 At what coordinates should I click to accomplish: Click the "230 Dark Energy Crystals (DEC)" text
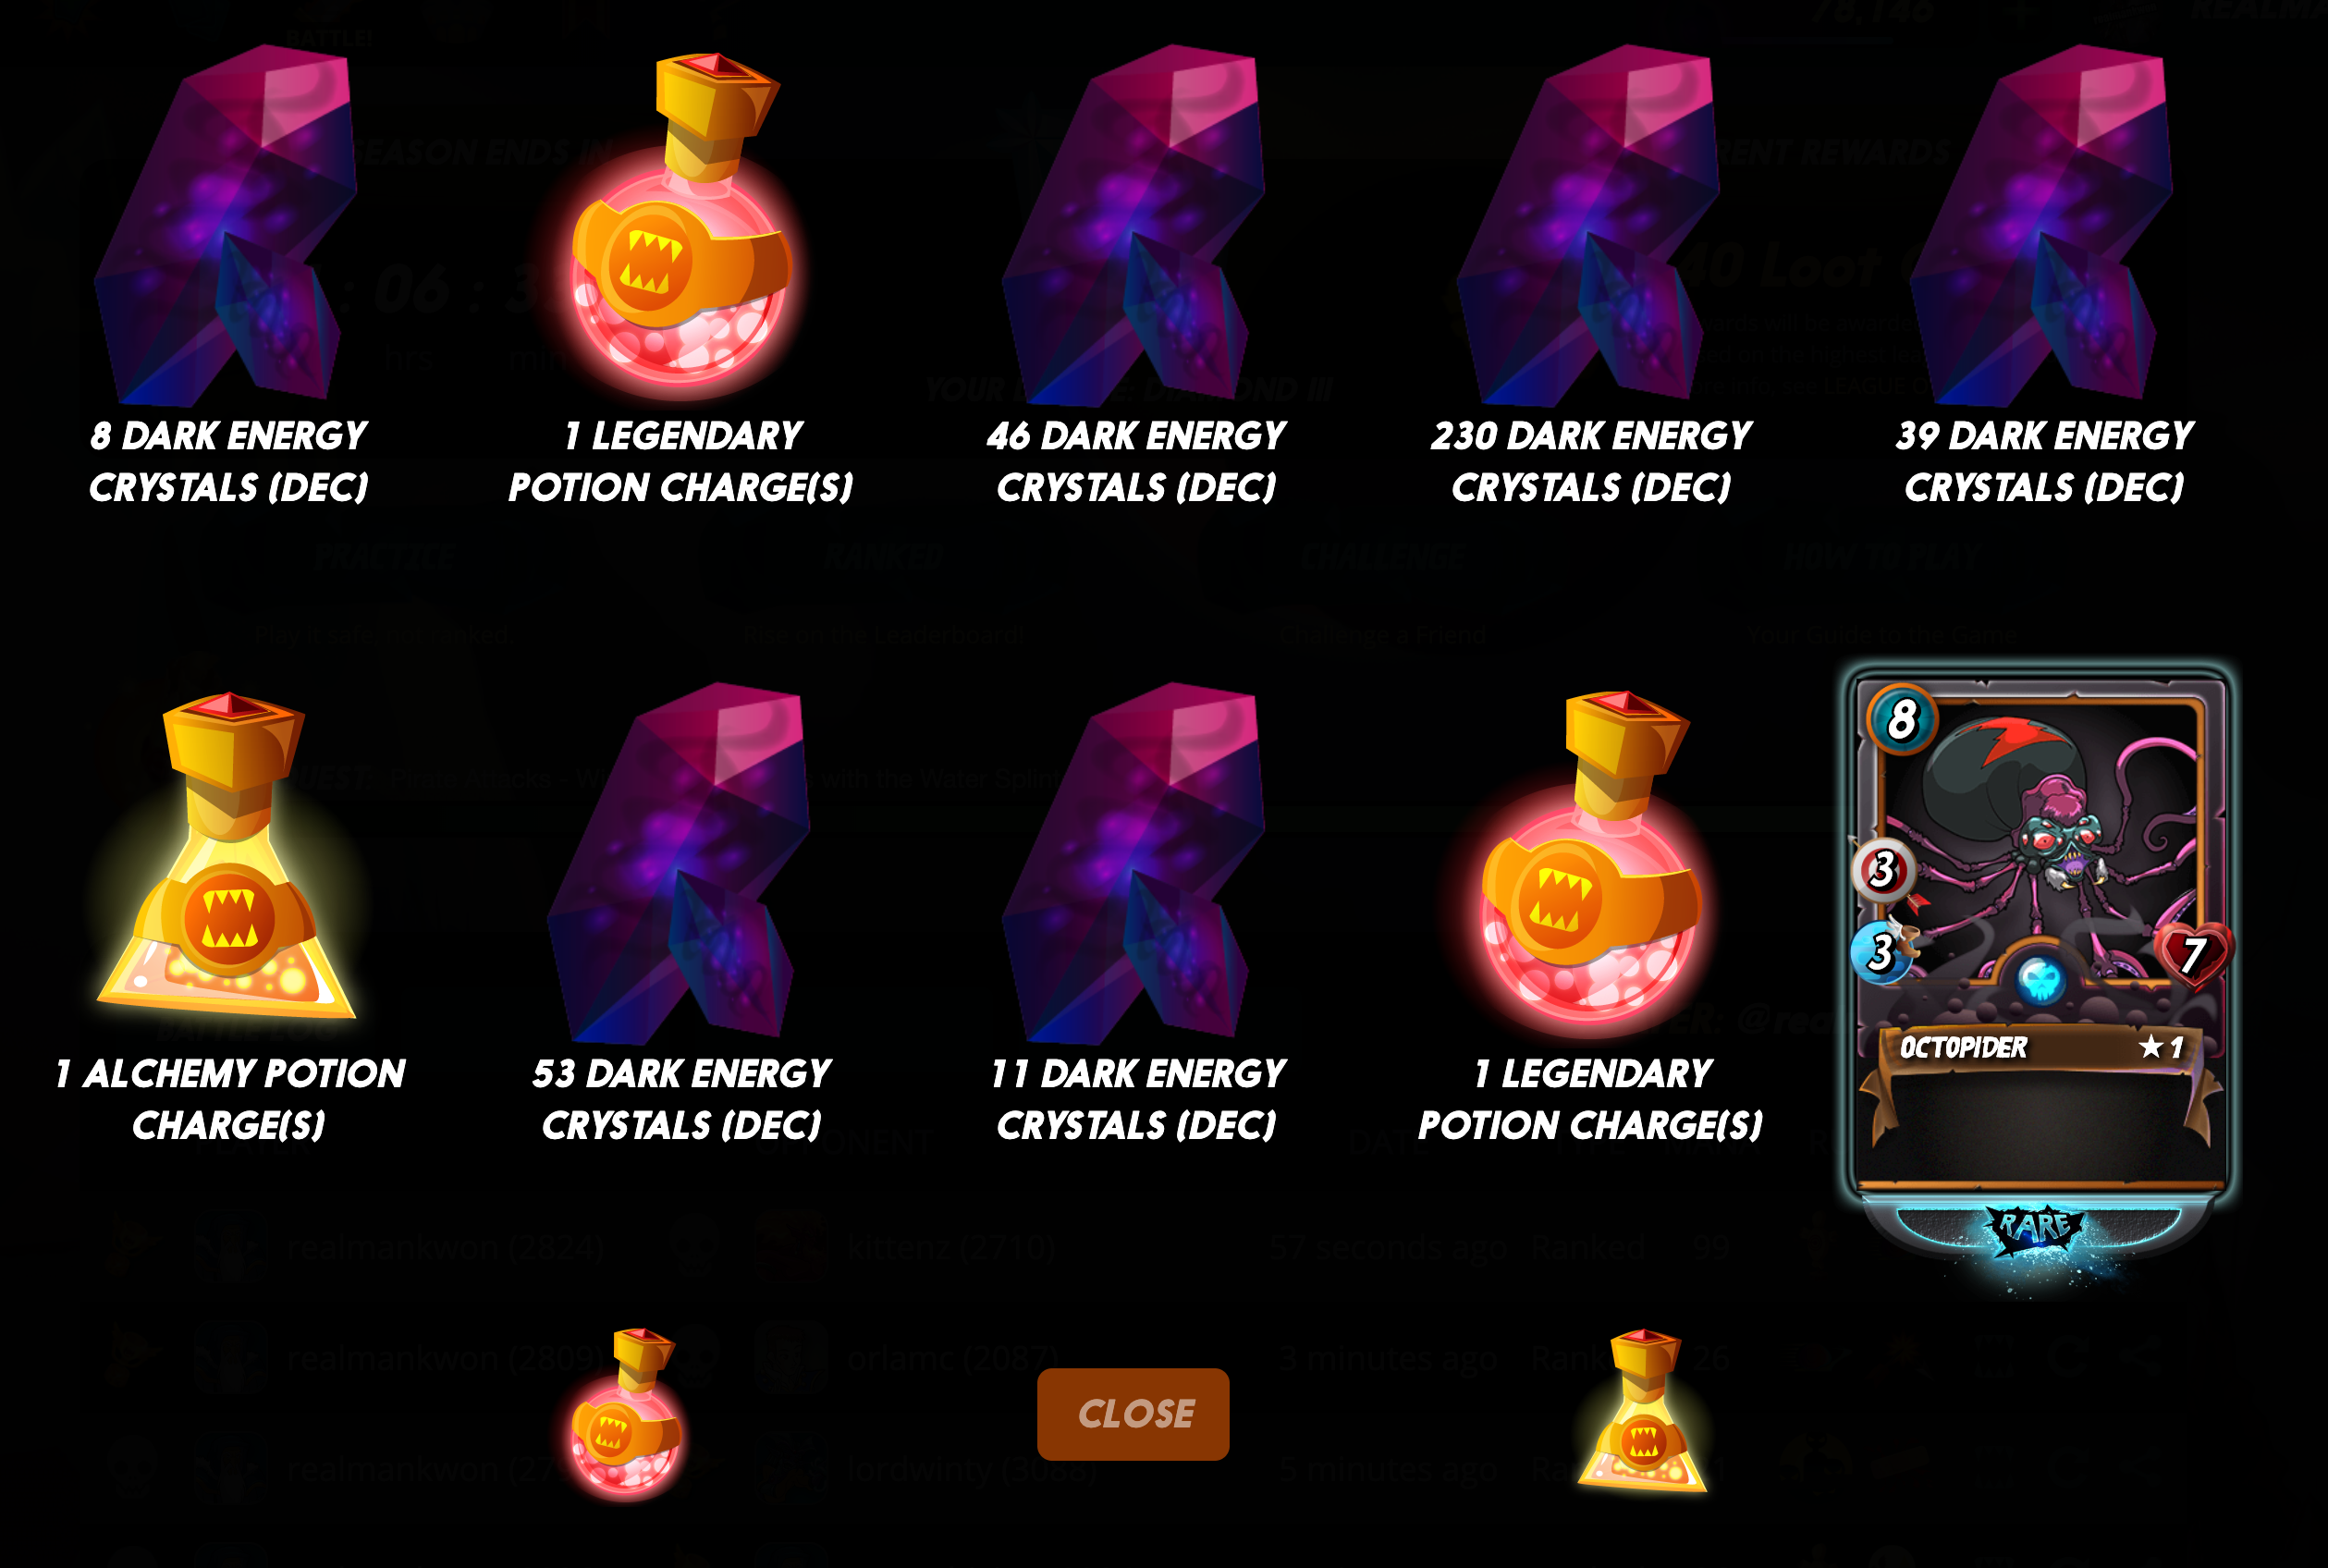point(1590,461)
